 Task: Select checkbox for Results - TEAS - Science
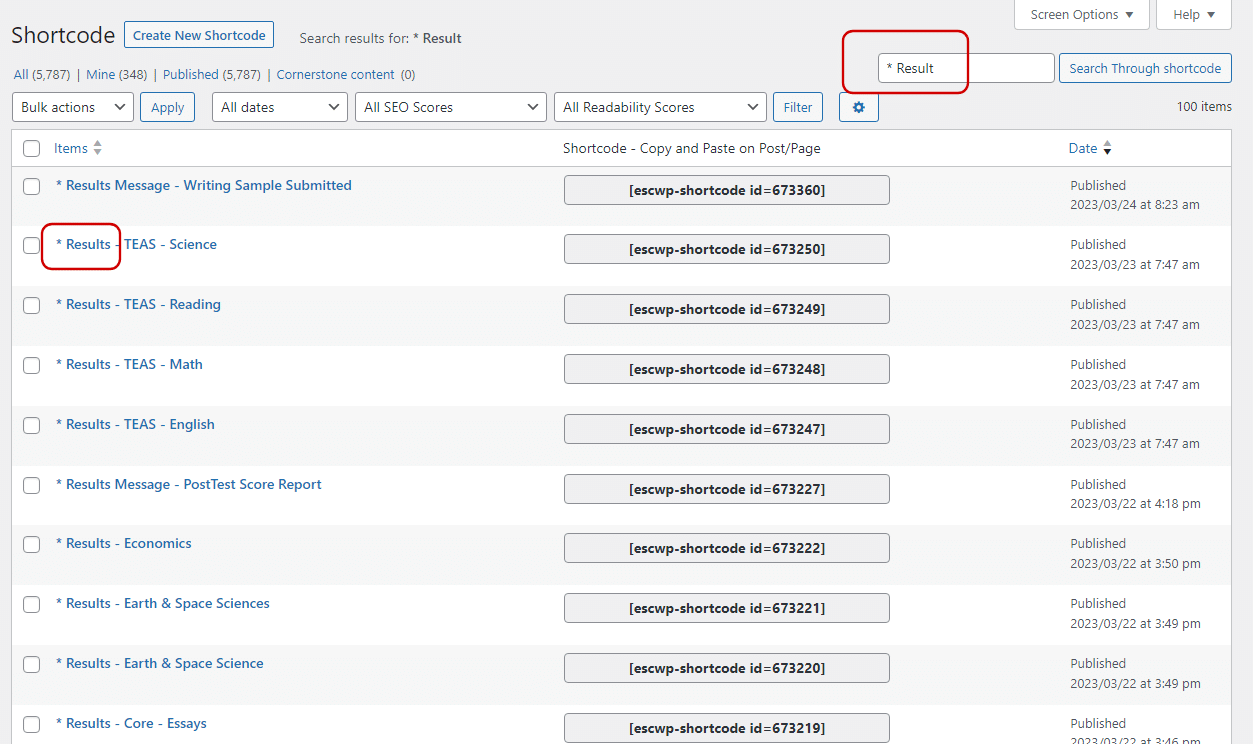pos(32,245)
